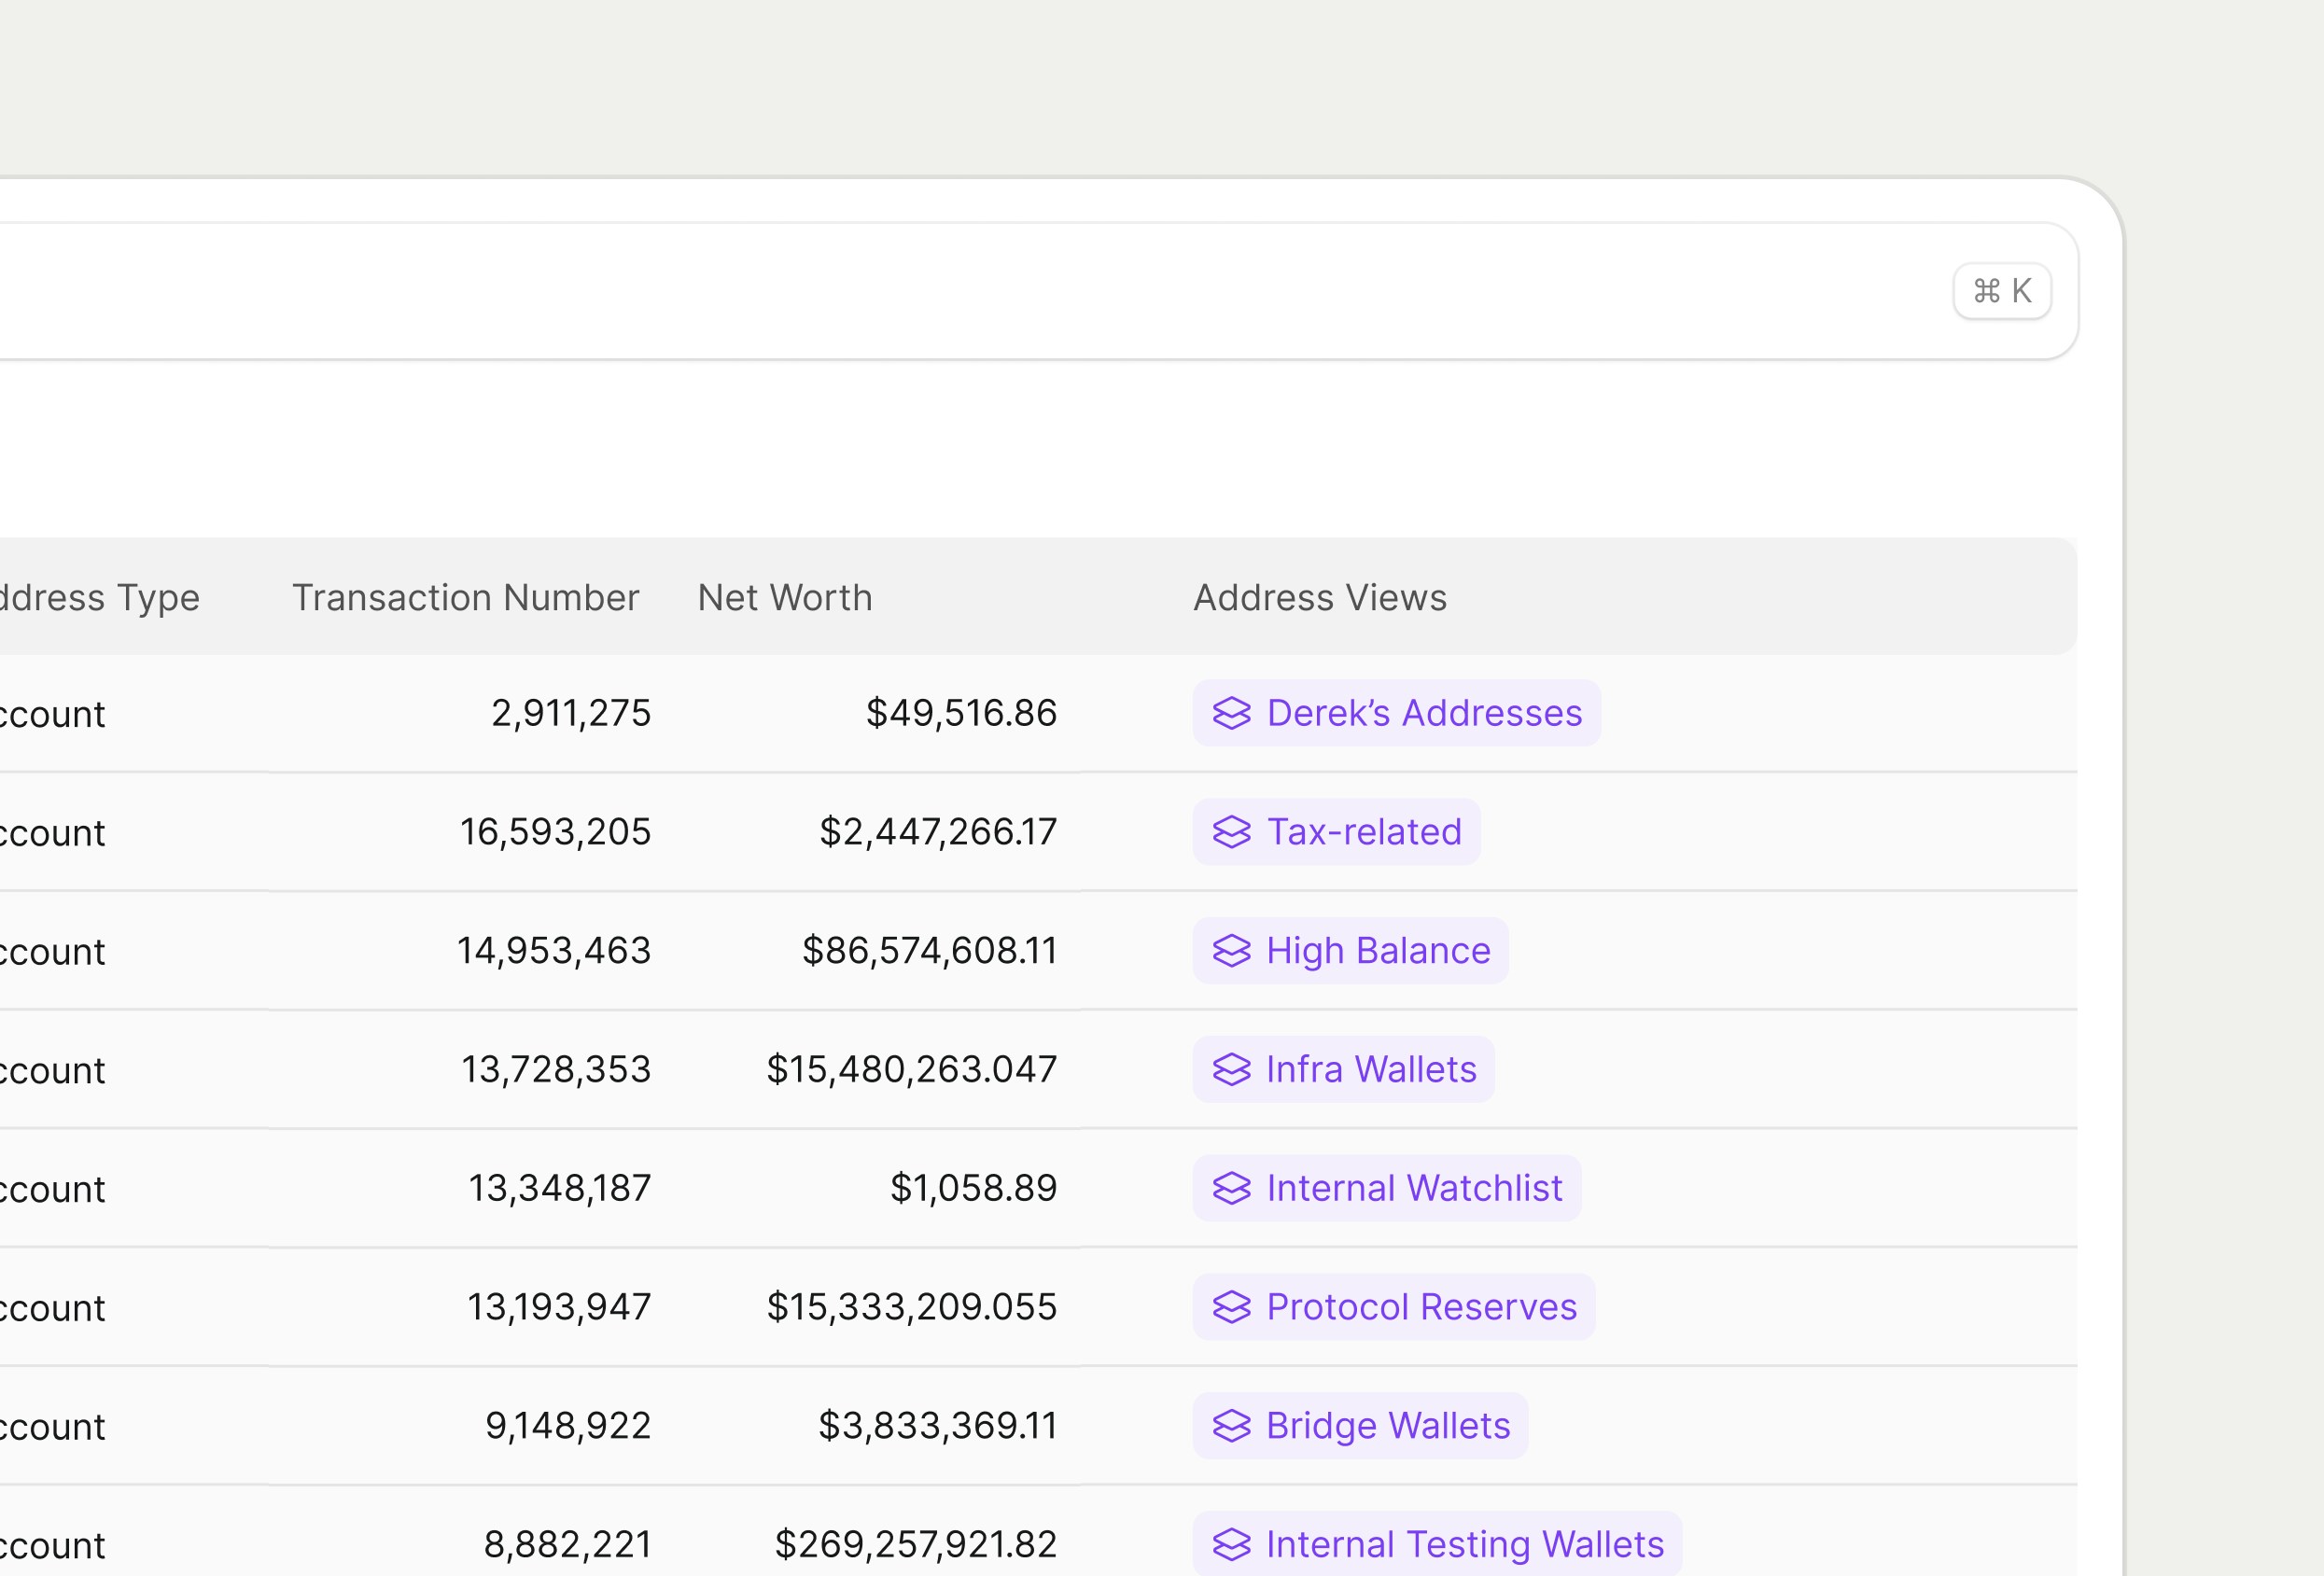
Task: Click layers icon in Derek's Addresses tag
Action: click(x=1231, y=713)
